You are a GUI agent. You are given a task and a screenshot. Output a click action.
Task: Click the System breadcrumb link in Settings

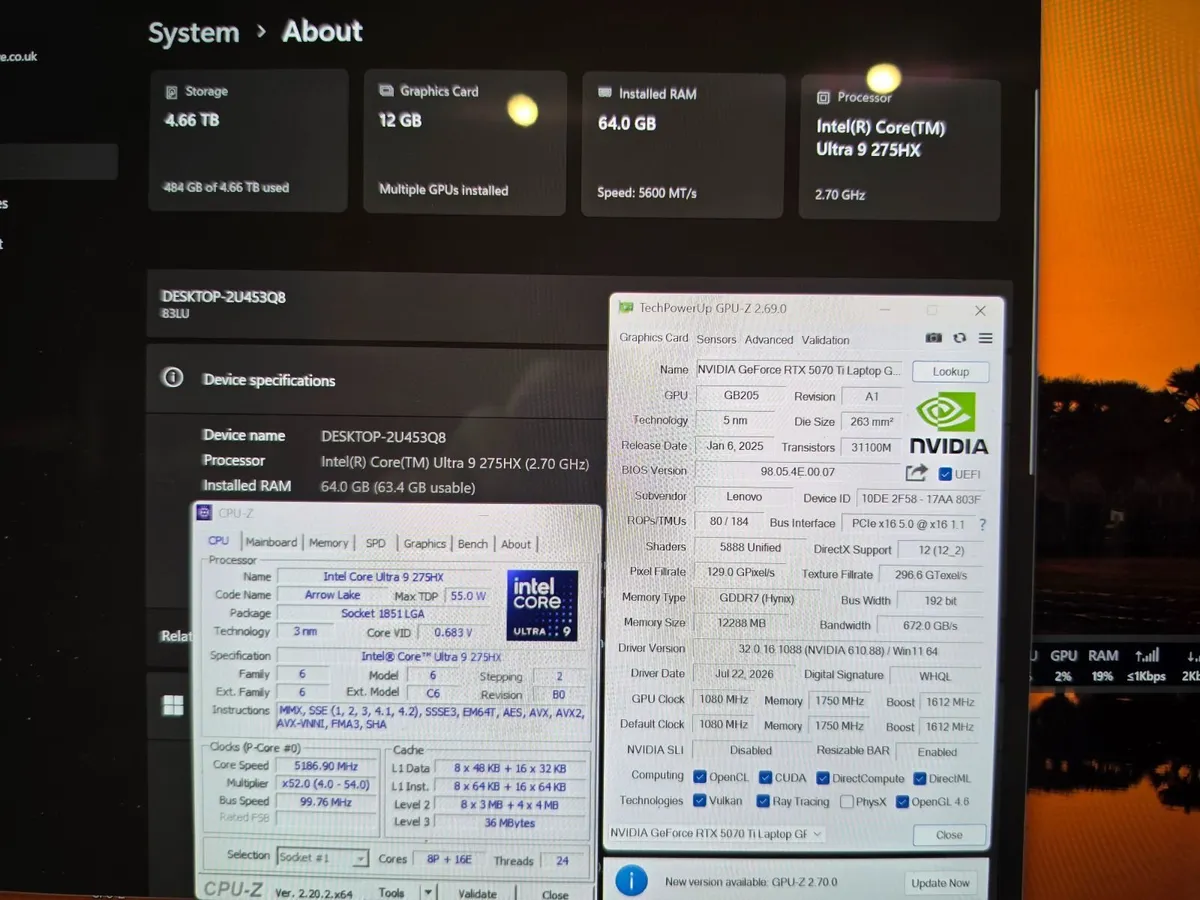[194, 33]
